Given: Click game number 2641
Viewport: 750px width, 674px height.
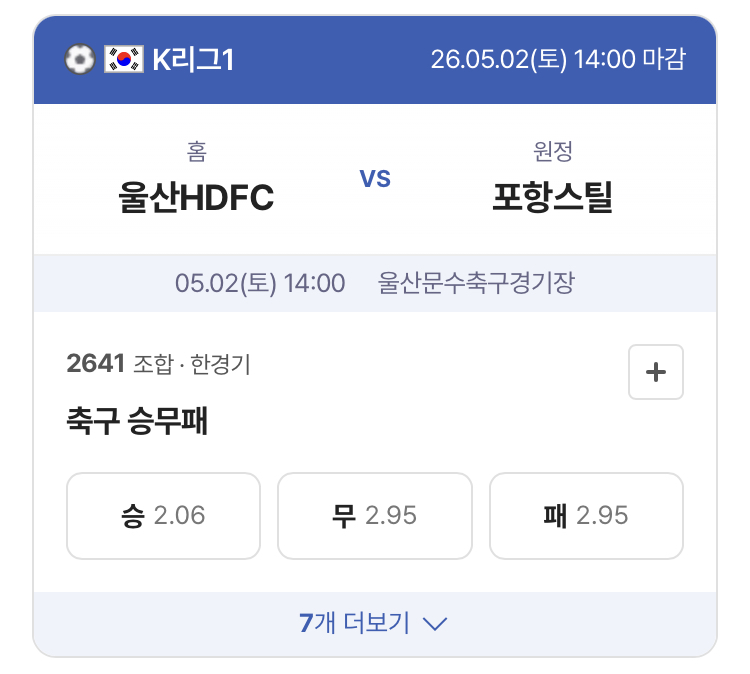Looking at the screenshot, I should click(96, 363).
